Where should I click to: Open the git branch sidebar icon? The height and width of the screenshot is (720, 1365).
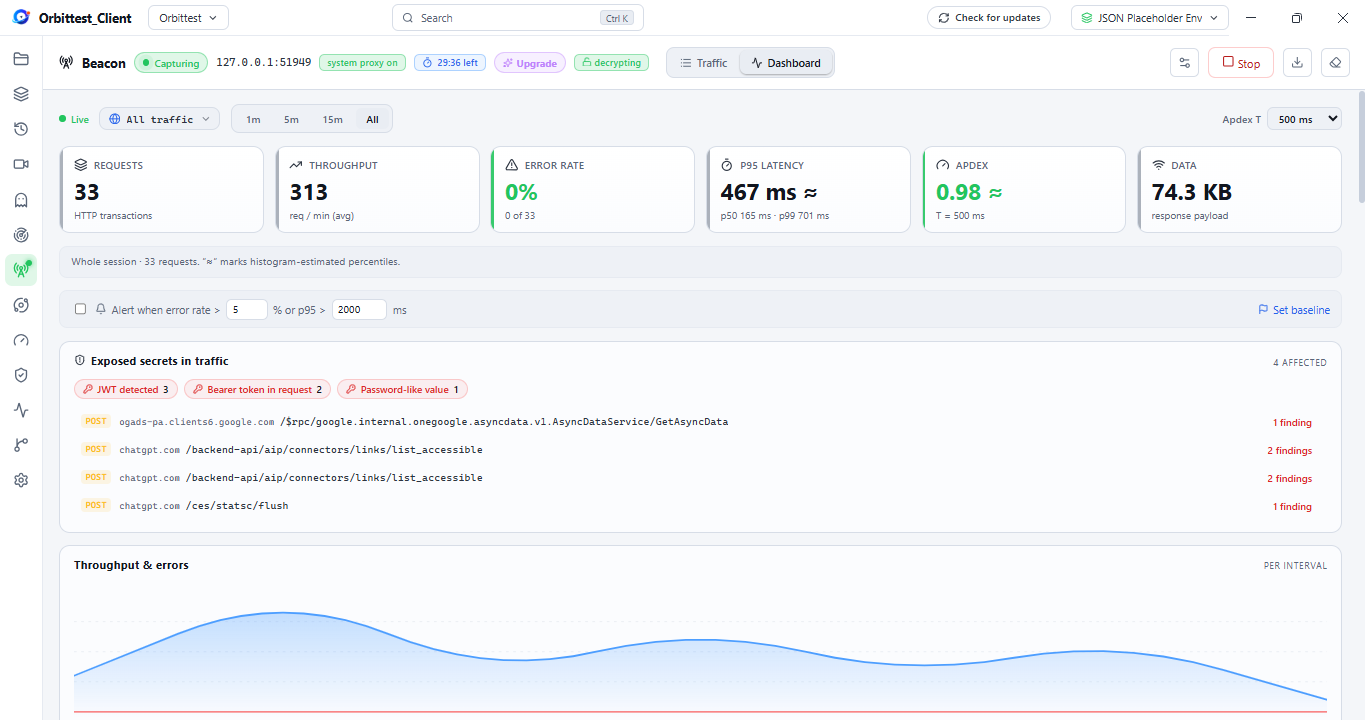pyautogui.click(x=21, y=445)
